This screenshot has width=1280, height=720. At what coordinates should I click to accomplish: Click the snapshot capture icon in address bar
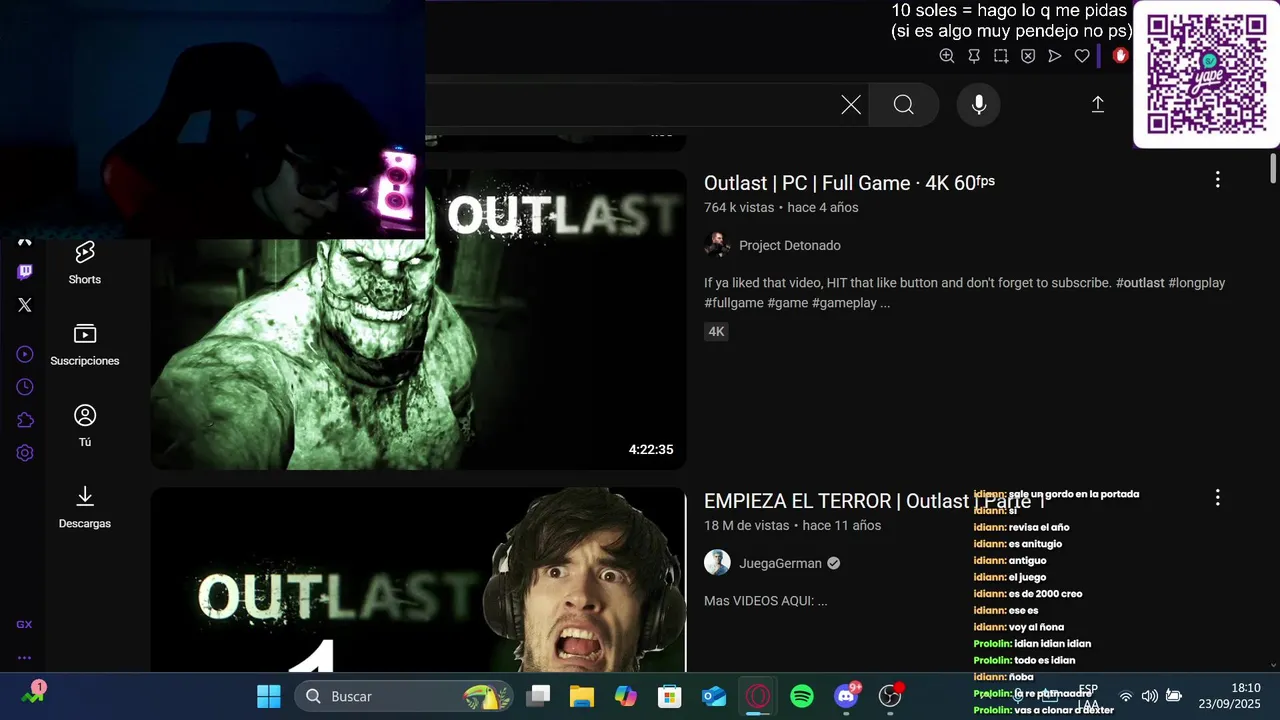1001,56
